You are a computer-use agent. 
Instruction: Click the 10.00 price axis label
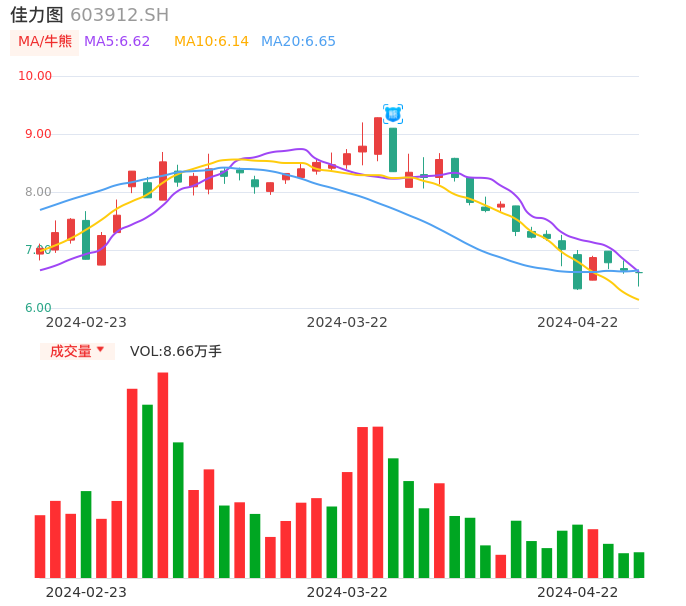[35, 76]
